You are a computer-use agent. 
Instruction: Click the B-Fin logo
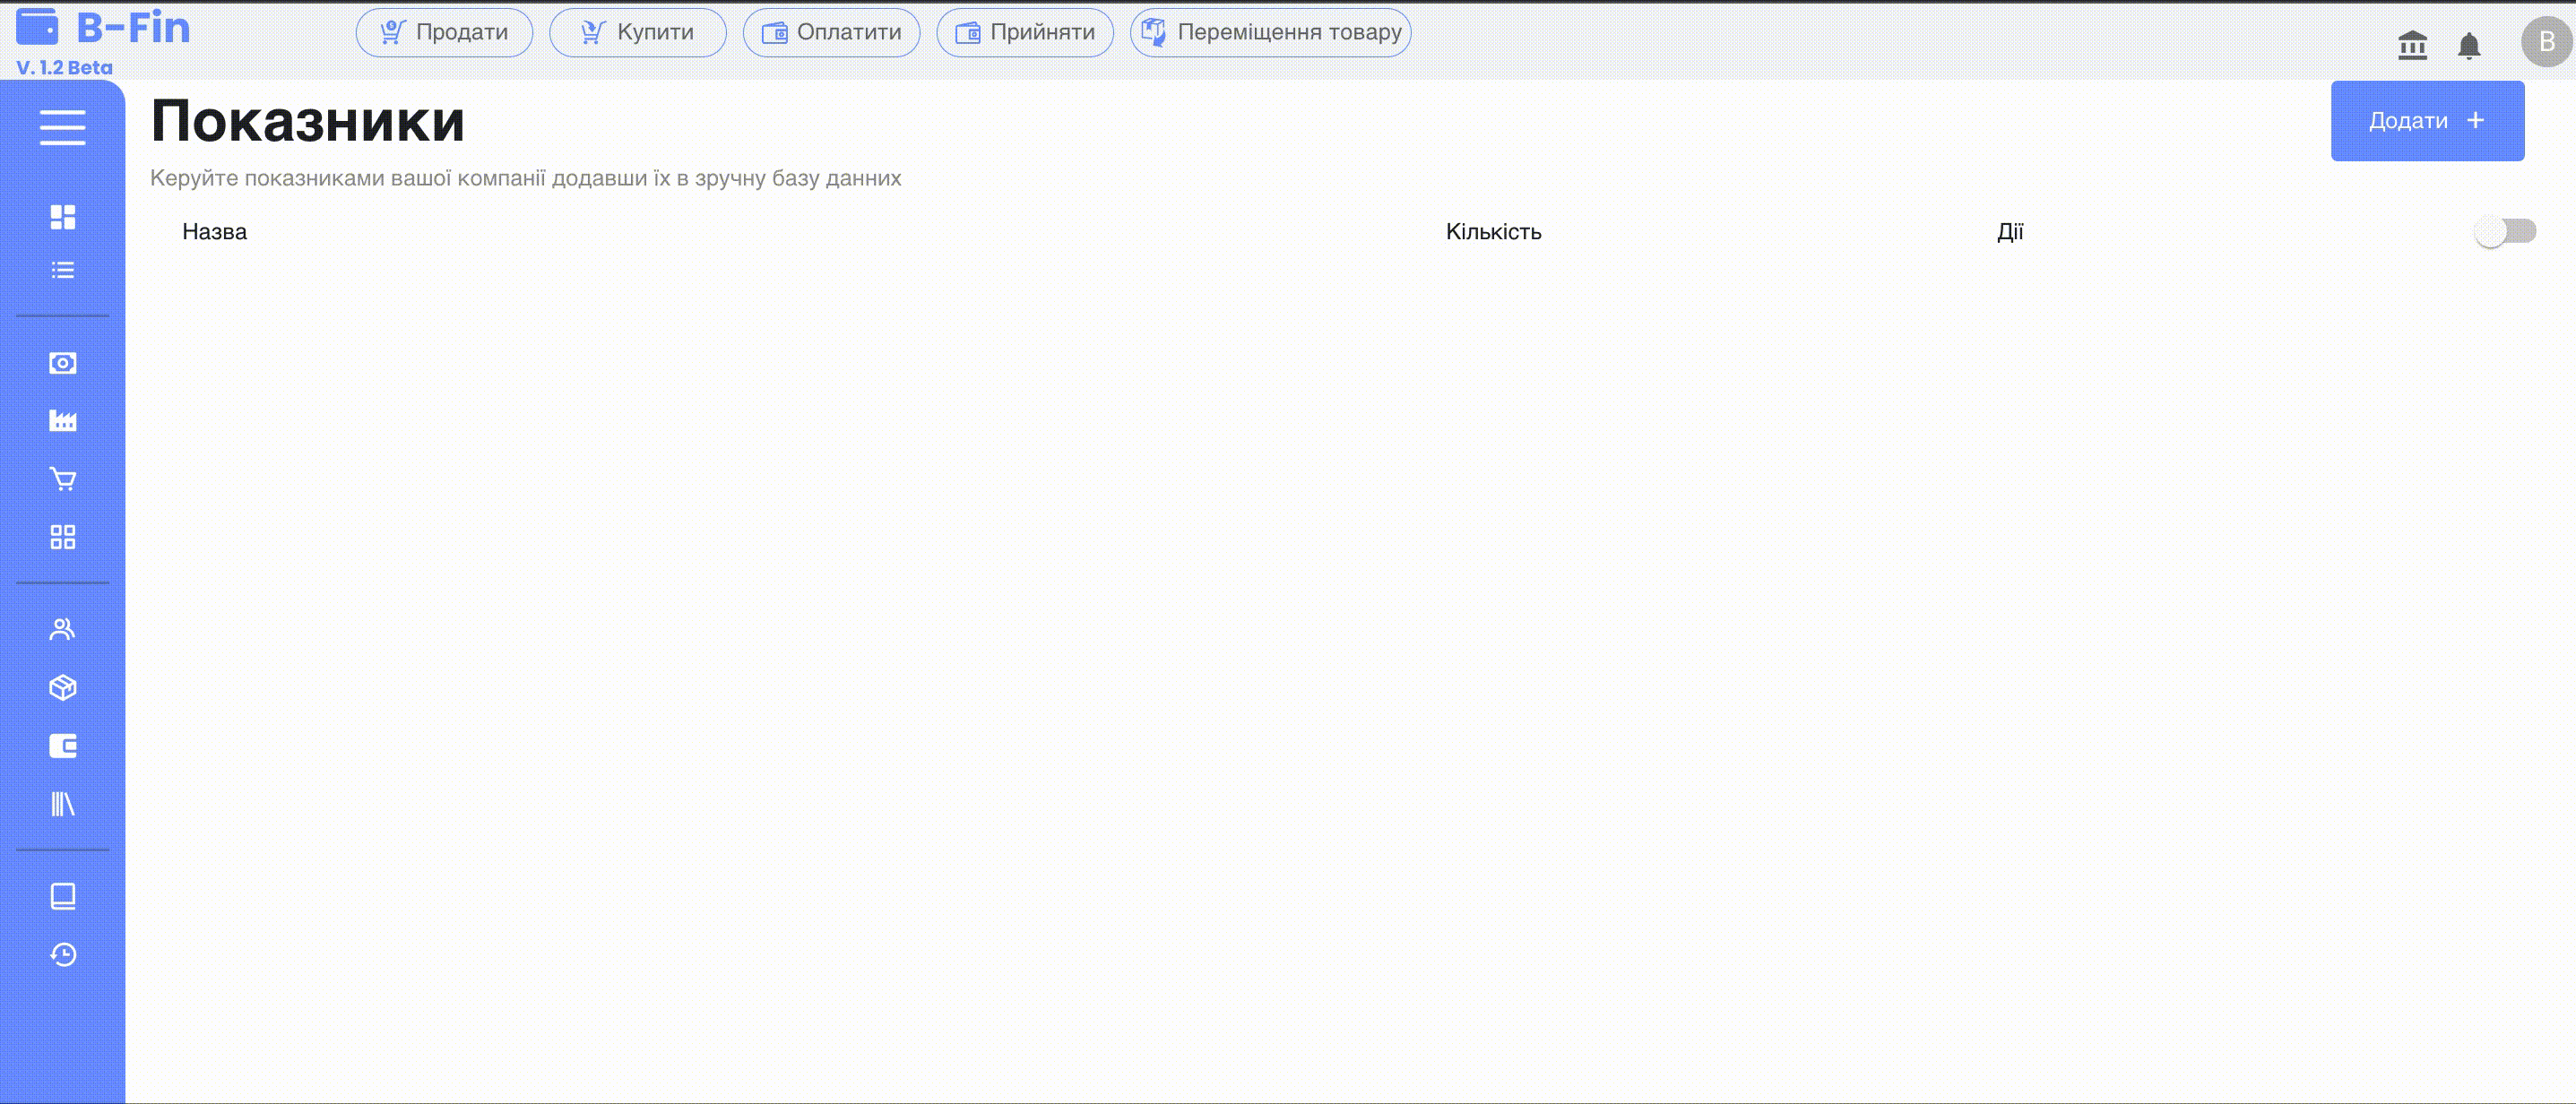pyautogui.click(x=103, y=28)
